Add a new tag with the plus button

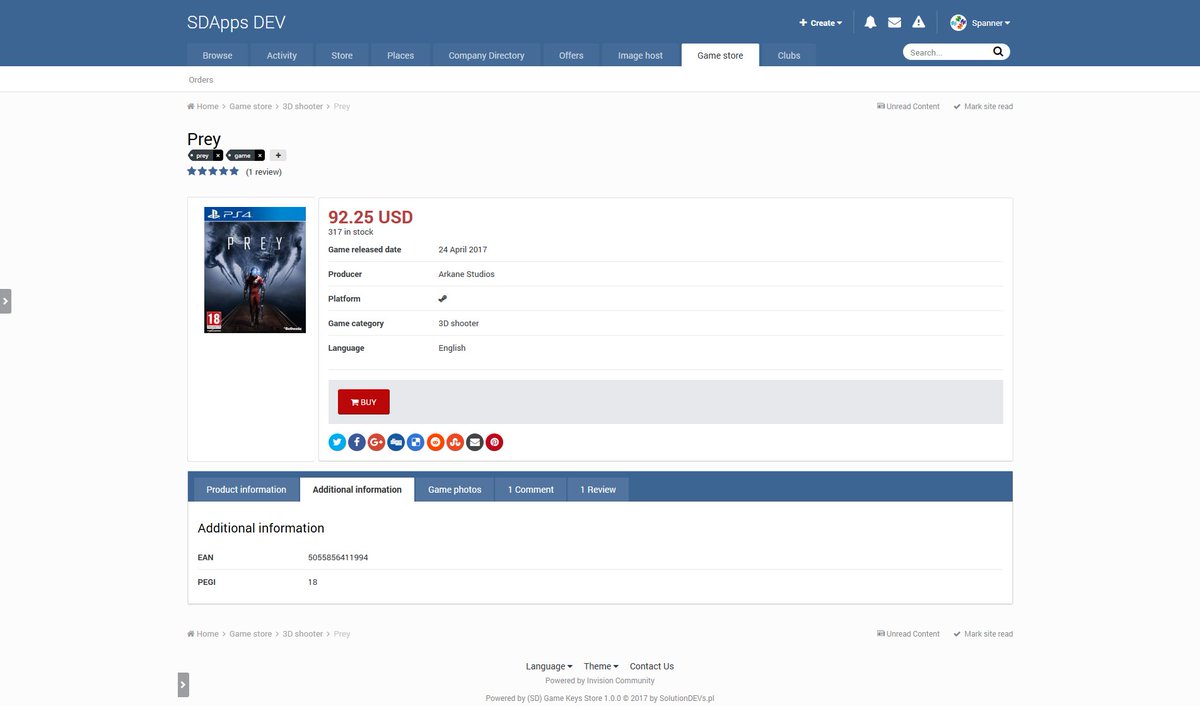(x=278, y=156)
